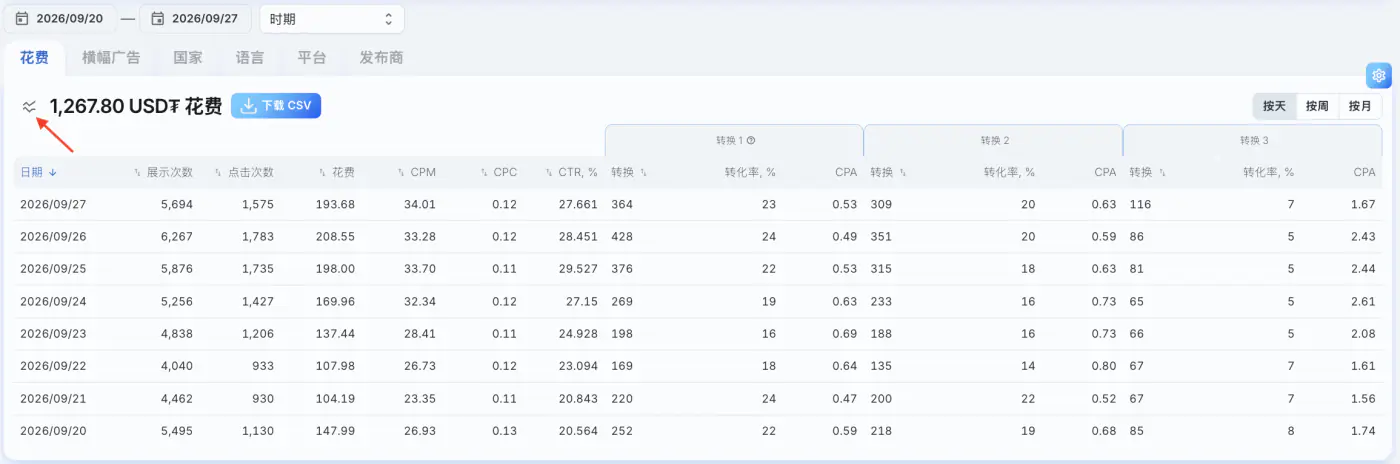Download the CSV file
1400x464 pixels.
pos(276,106)
